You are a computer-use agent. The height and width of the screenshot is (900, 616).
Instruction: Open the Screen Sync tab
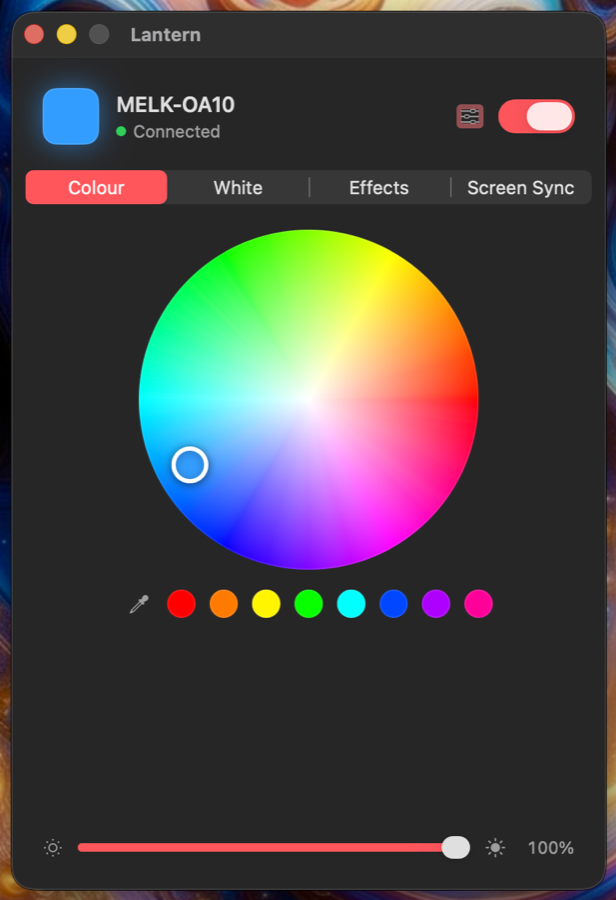[521, 187]
